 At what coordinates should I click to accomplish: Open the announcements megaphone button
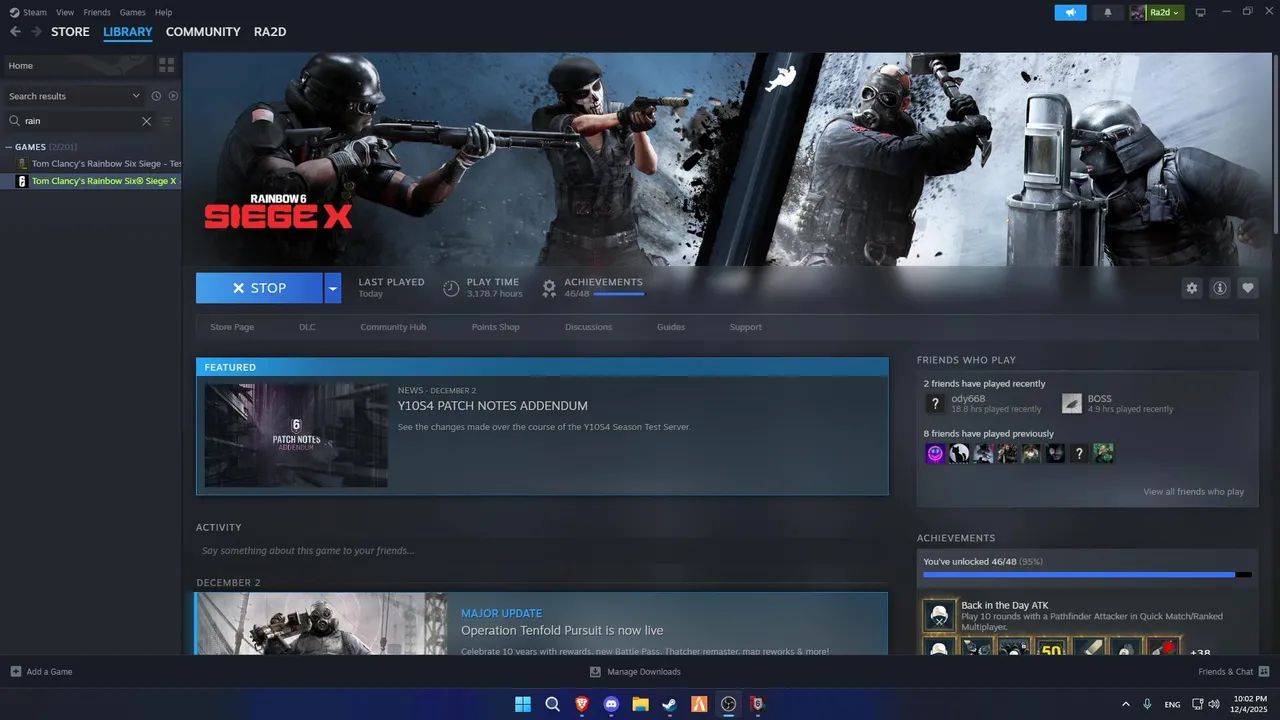click(1070, 12)
